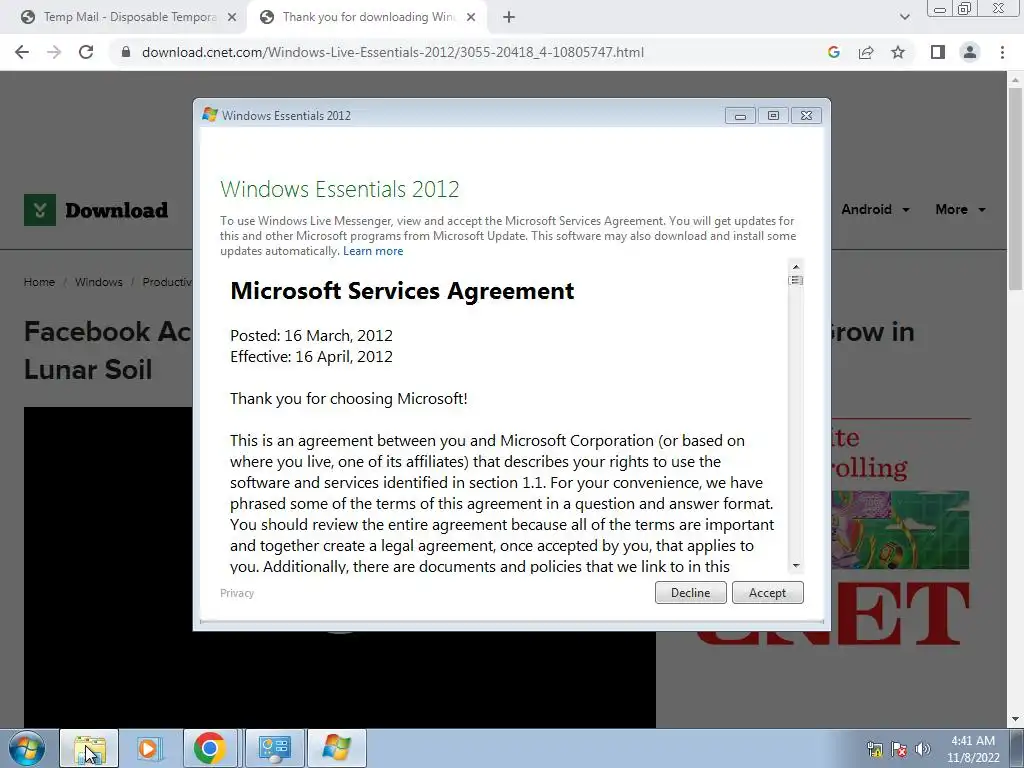The width and height of the screenshot is (1024, 768).
Task: Decline the Microsoft Services Agreement
Action: [690, 592]
